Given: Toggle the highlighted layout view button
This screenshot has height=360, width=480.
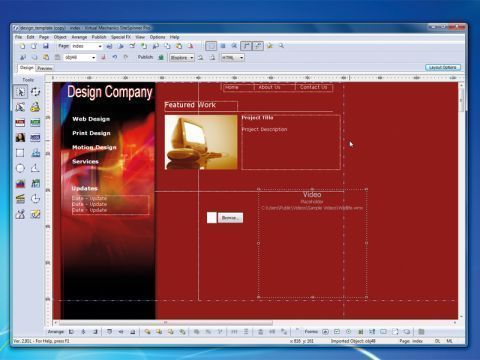Looking at the screenshot, I should (x=211, y=46).
